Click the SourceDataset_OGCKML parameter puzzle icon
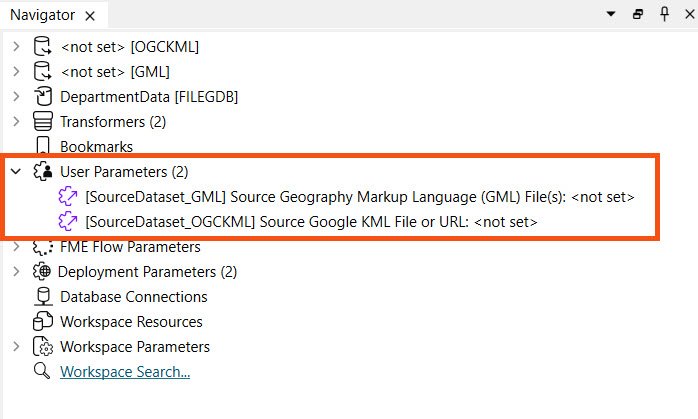Screen dimensions: 698x419 click(x=70, y=222)
